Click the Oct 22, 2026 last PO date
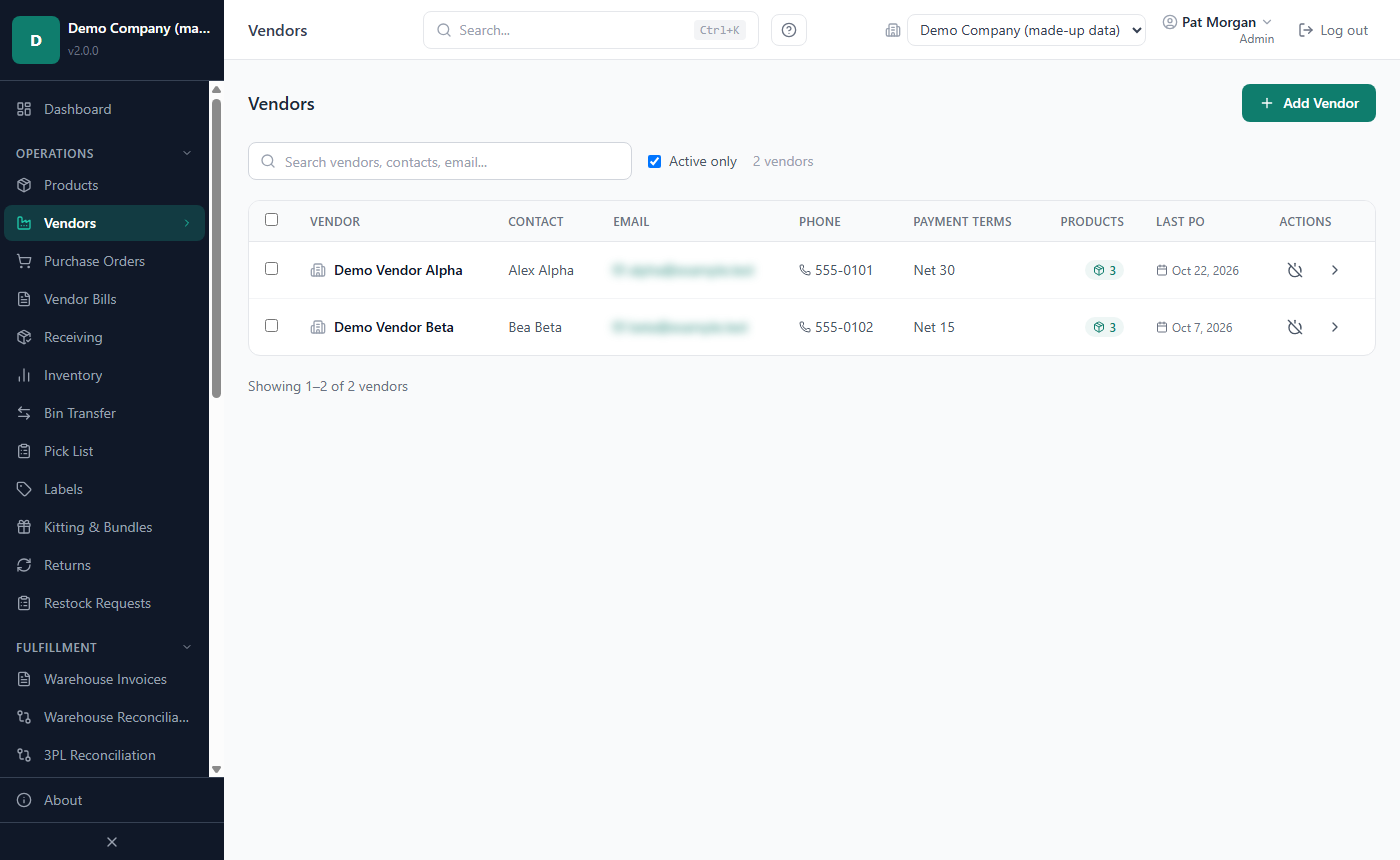 coord(1198,270)
